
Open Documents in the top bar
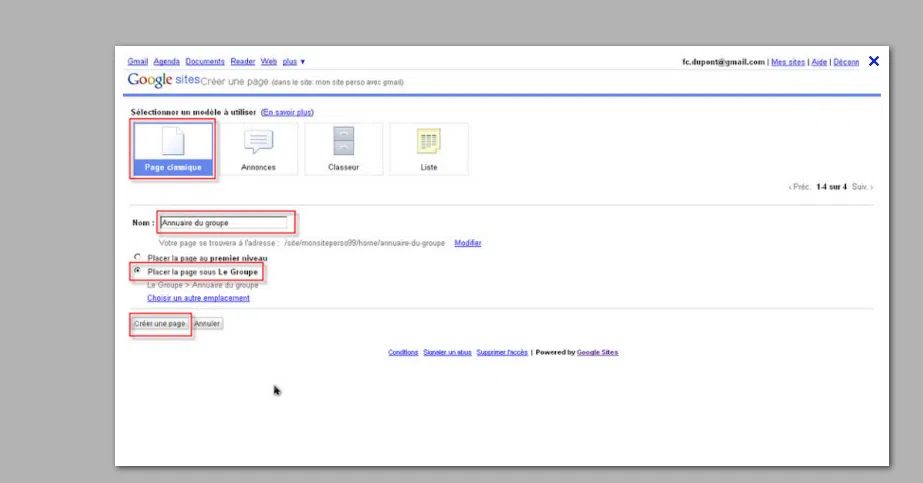click(205, 61)
